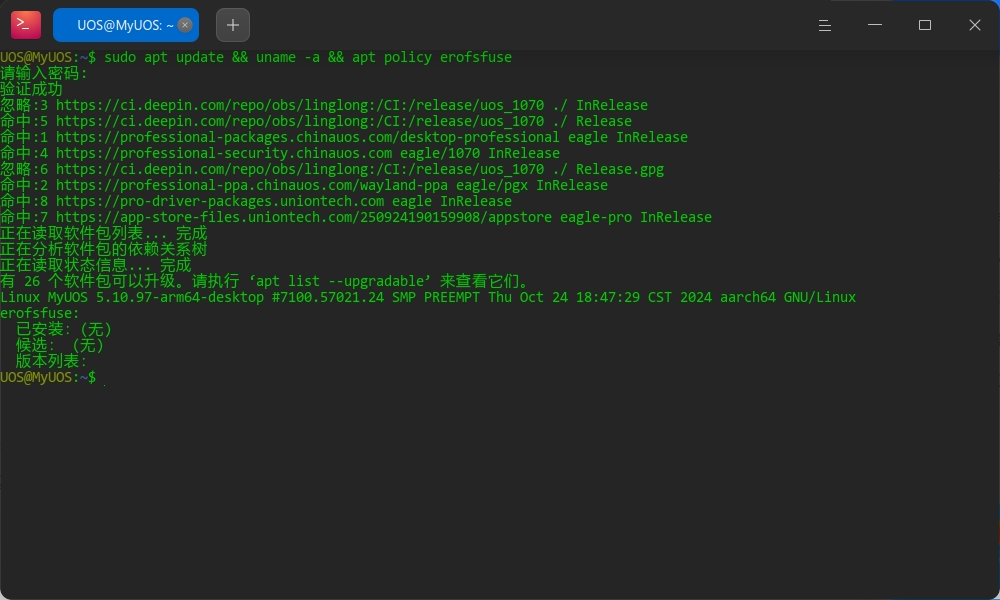Click '正在读取状态信息... 完成' line
This screenshot has width=1000, height=600.
(96, 265)
